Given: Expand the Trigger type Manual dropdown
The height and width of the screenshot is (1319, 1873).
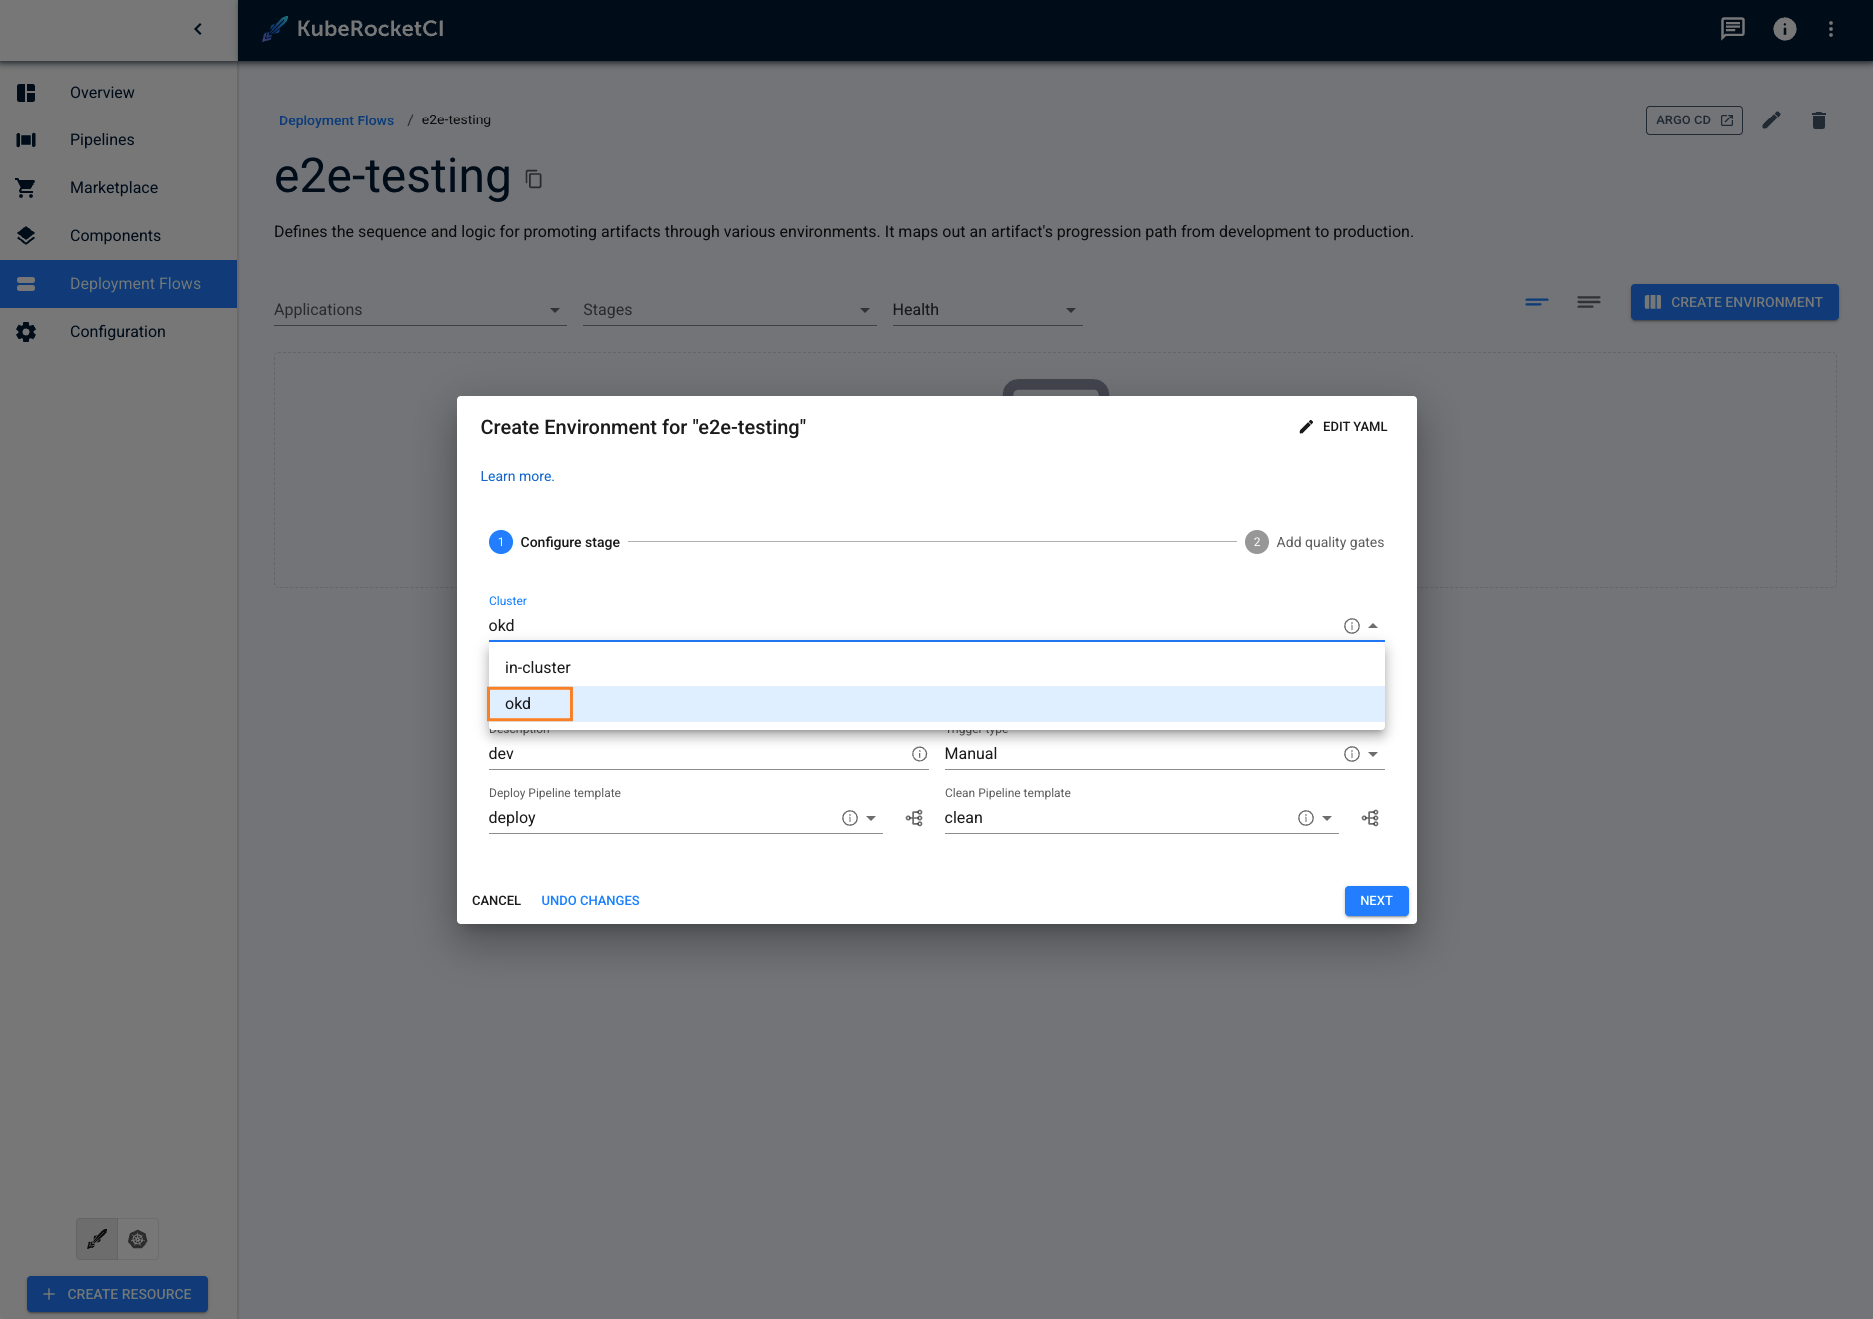Looking at the screenshot, I should point(1373,754).
